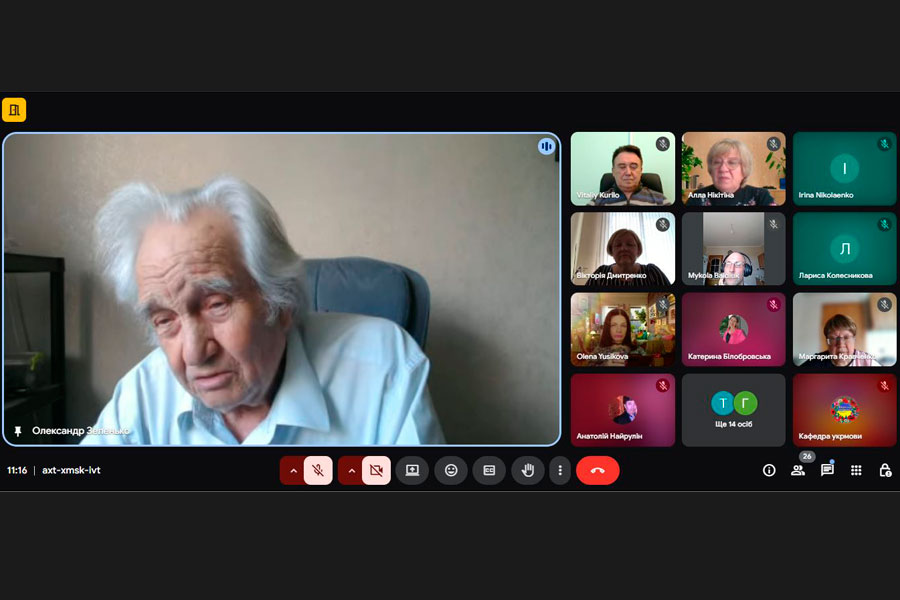Click muted mic icon on Mykola tile
The width and height of the screenshot is (900, 600).
click(774, 224)
